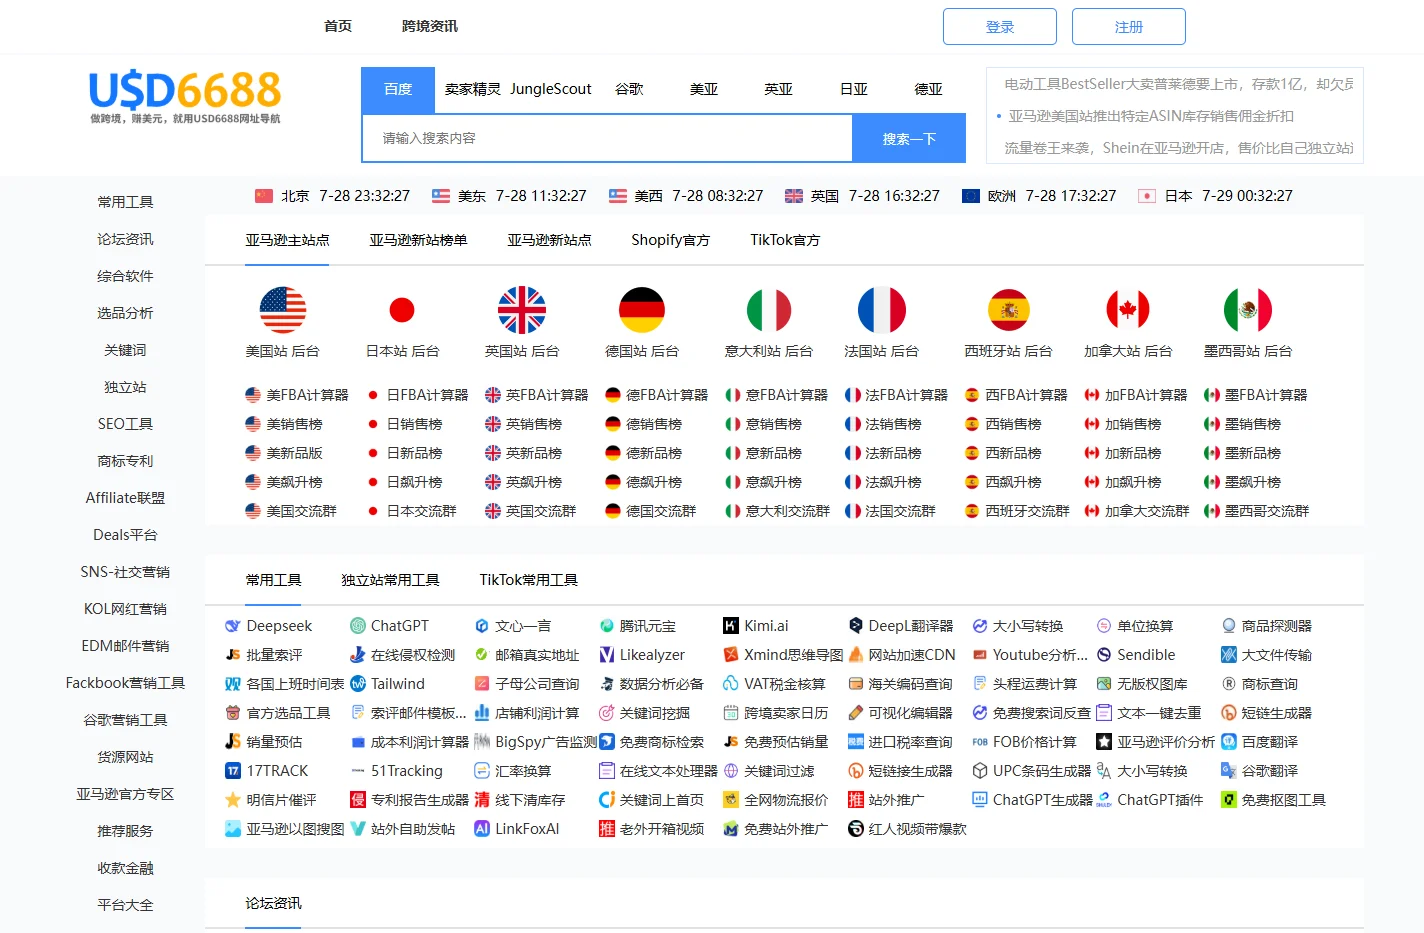
Task: Open the 加拿大交流群 link
Action: pyautogui.click(x=1146, y=511)
